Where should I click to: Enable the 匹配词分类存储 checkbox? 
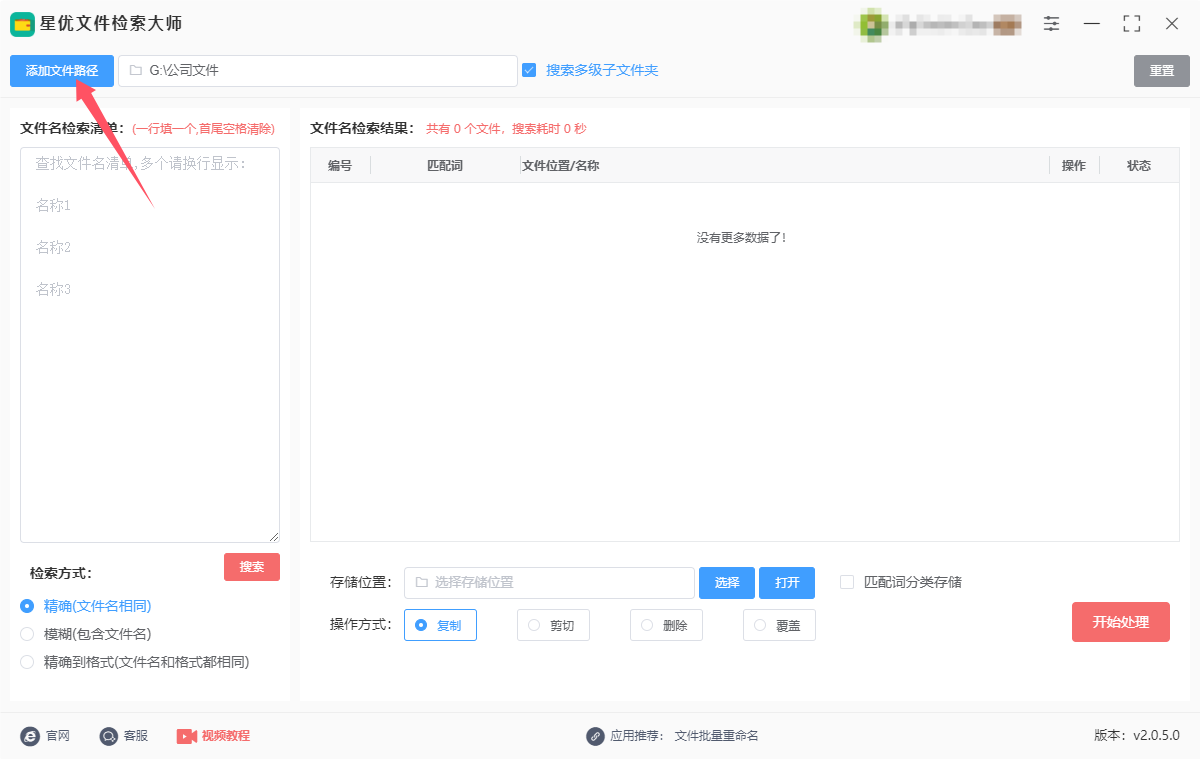point(847,582)
